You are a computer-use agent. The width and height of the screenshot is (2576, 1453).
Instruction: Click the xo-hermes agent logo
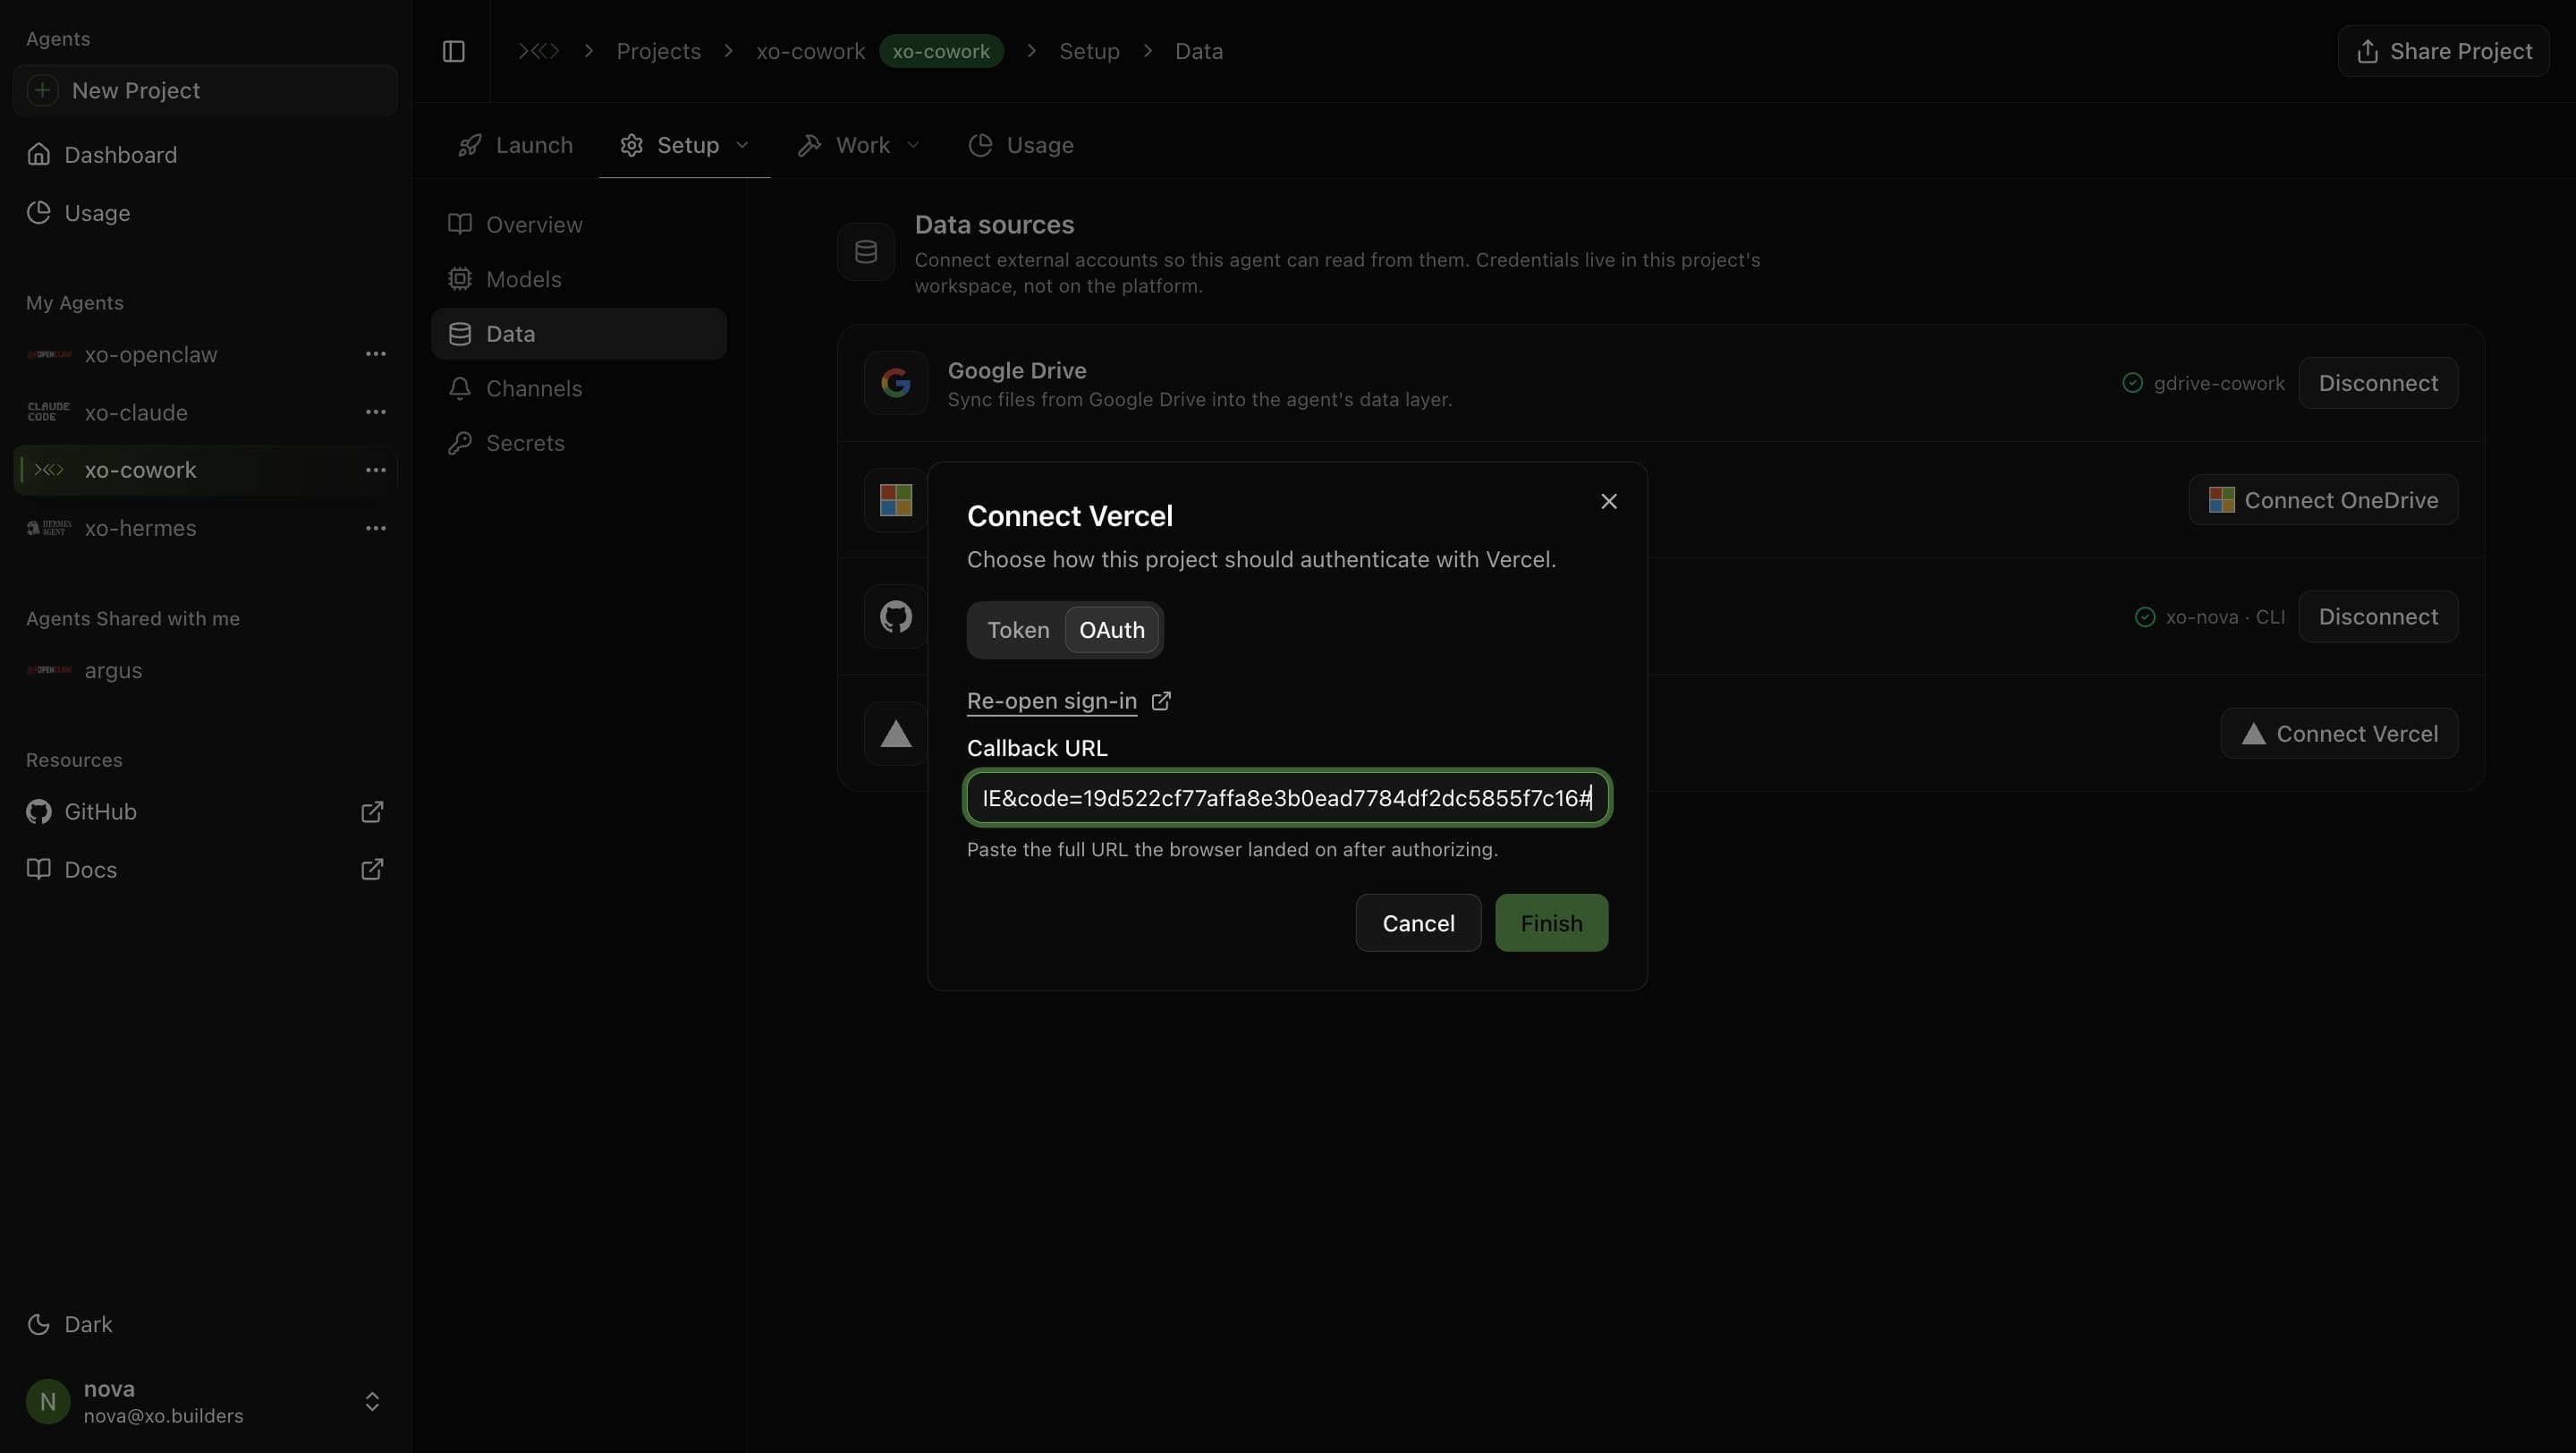tap(49, 528)
